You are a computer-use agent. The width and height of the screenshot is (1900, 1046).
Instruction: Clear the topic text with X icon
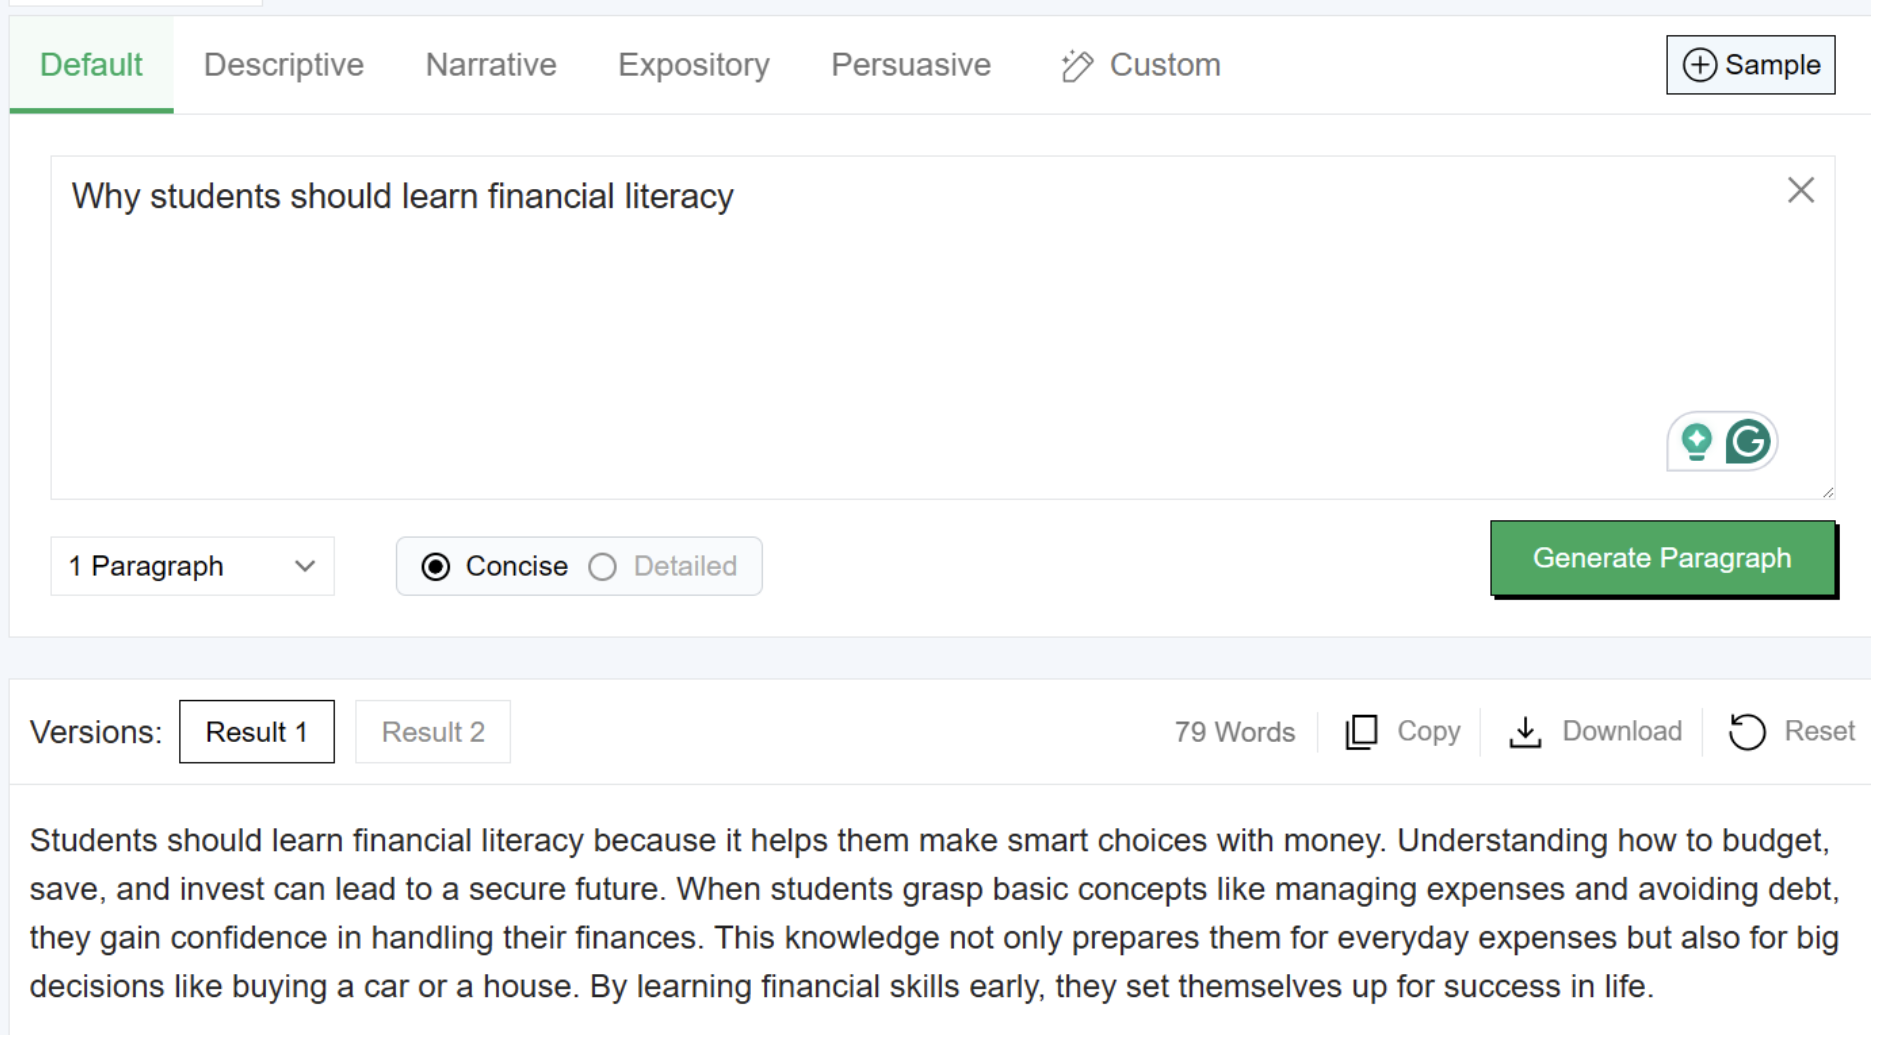[x=1800, y=190]
